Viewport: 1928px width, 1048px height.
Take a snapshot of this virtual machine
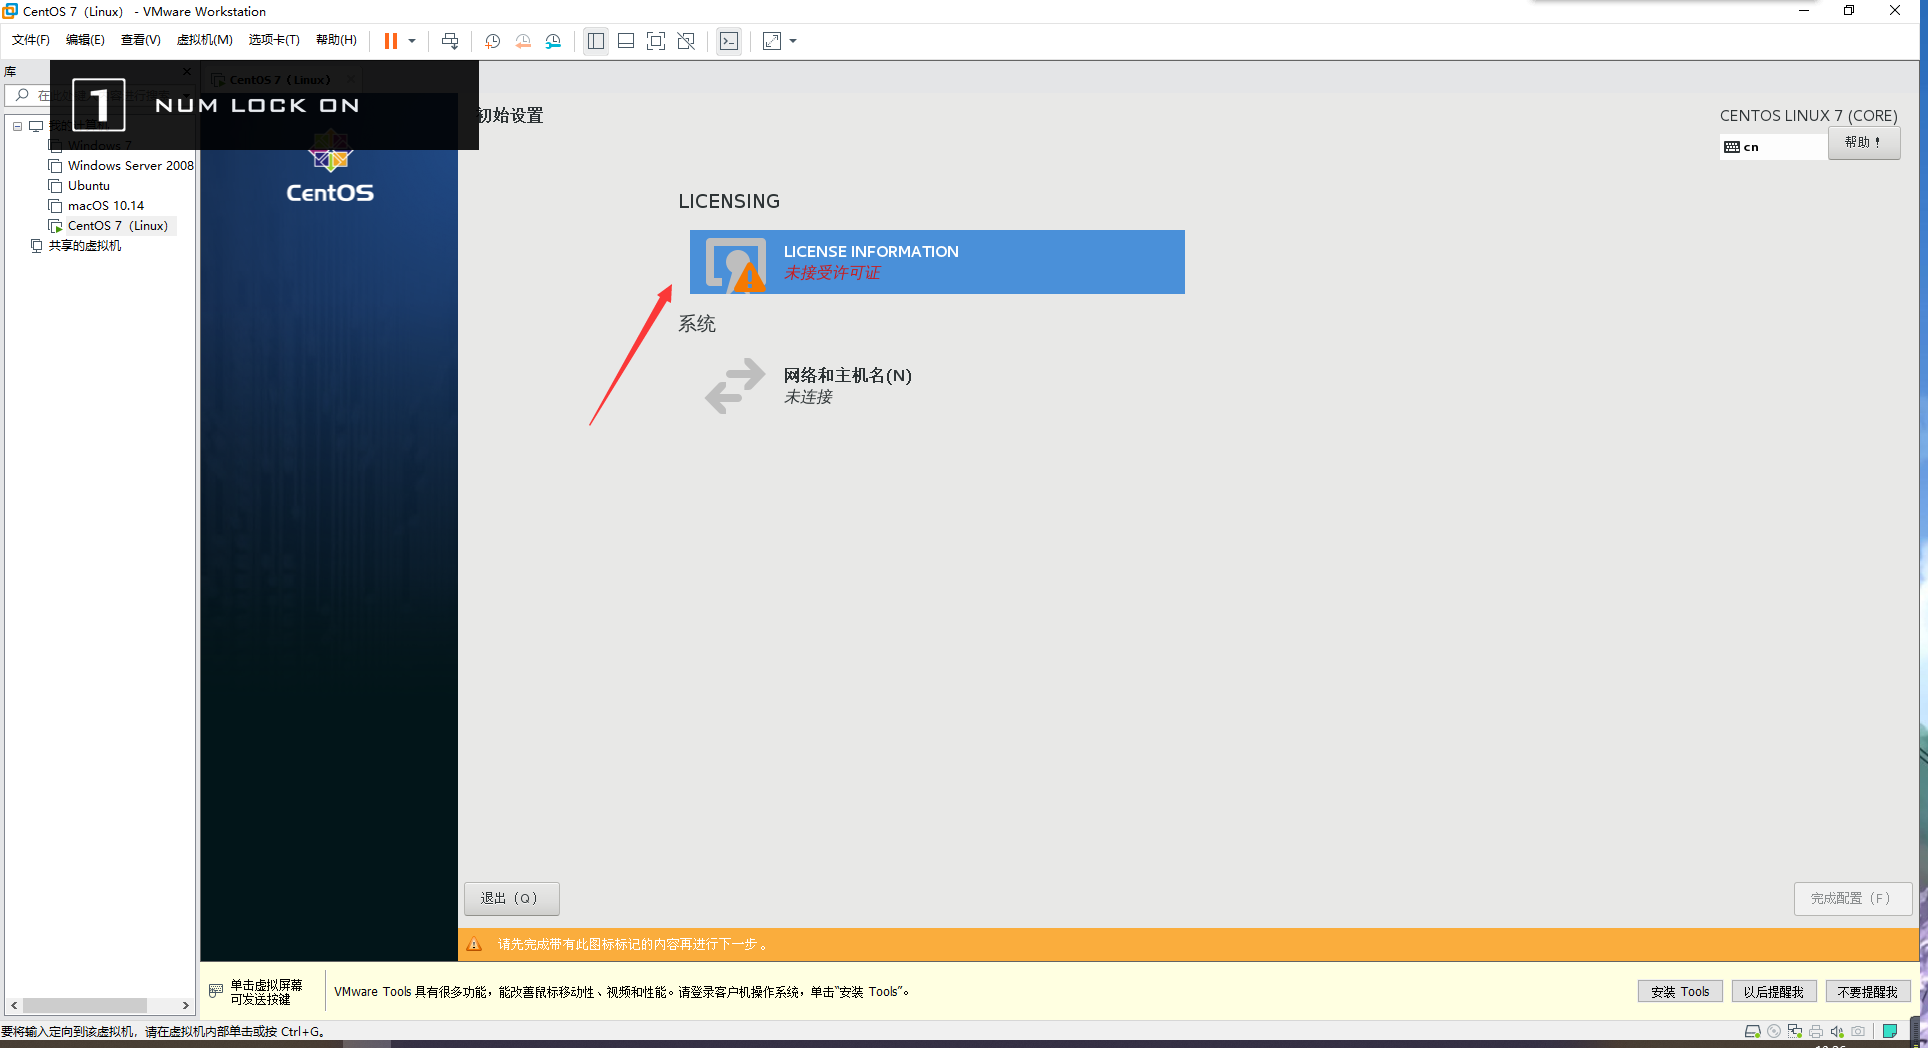(x=493, y=41)
